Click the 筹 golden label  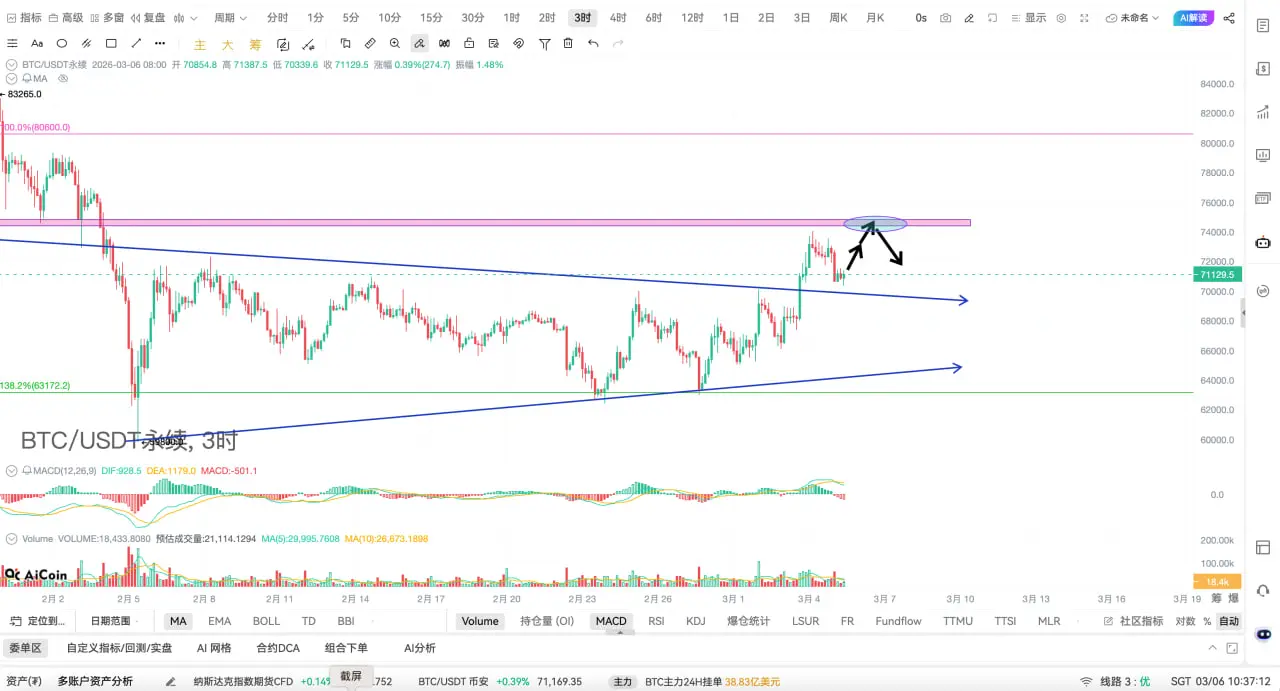click(x=255, y=44)
